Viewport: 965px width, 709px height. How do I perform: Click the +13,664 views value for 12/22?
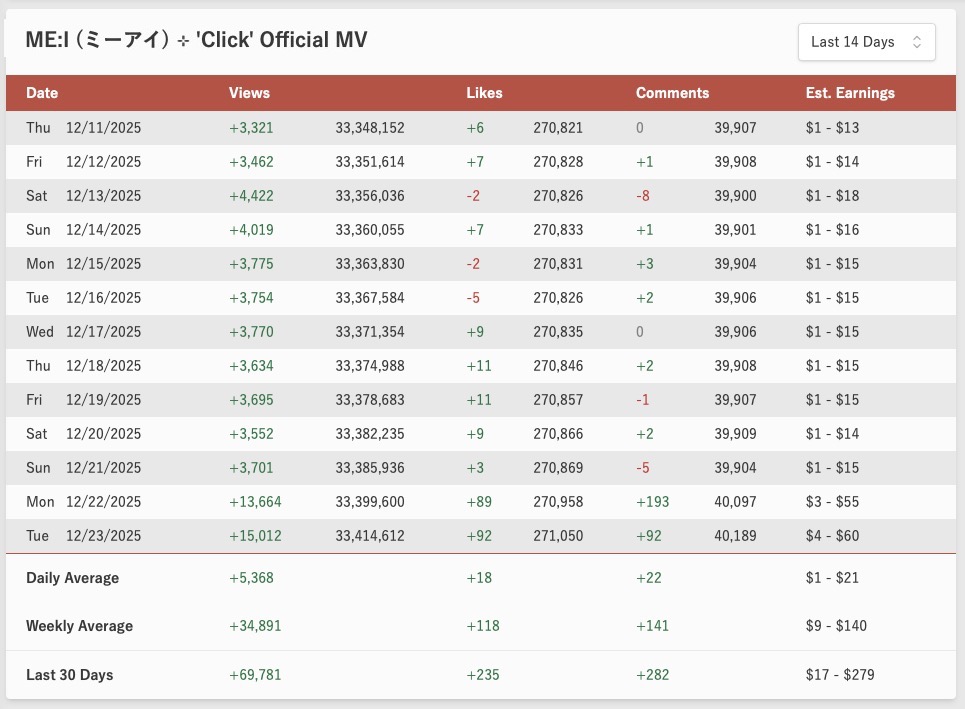[255, 502]
